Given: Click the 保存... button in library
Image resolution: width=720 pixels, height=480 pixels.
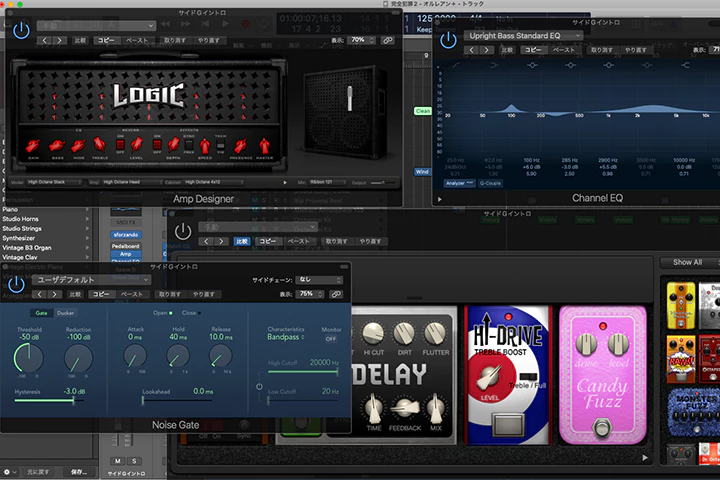Looking at the screenshot, I should pos(79,472).
